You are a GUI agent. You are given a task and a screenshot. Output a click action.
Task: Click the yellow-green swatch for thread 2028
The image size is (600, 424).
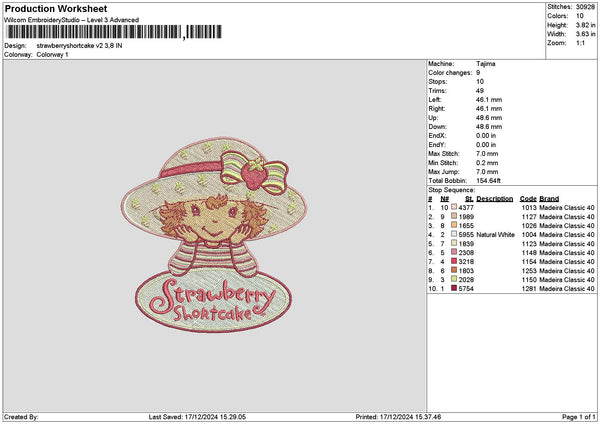454,279
